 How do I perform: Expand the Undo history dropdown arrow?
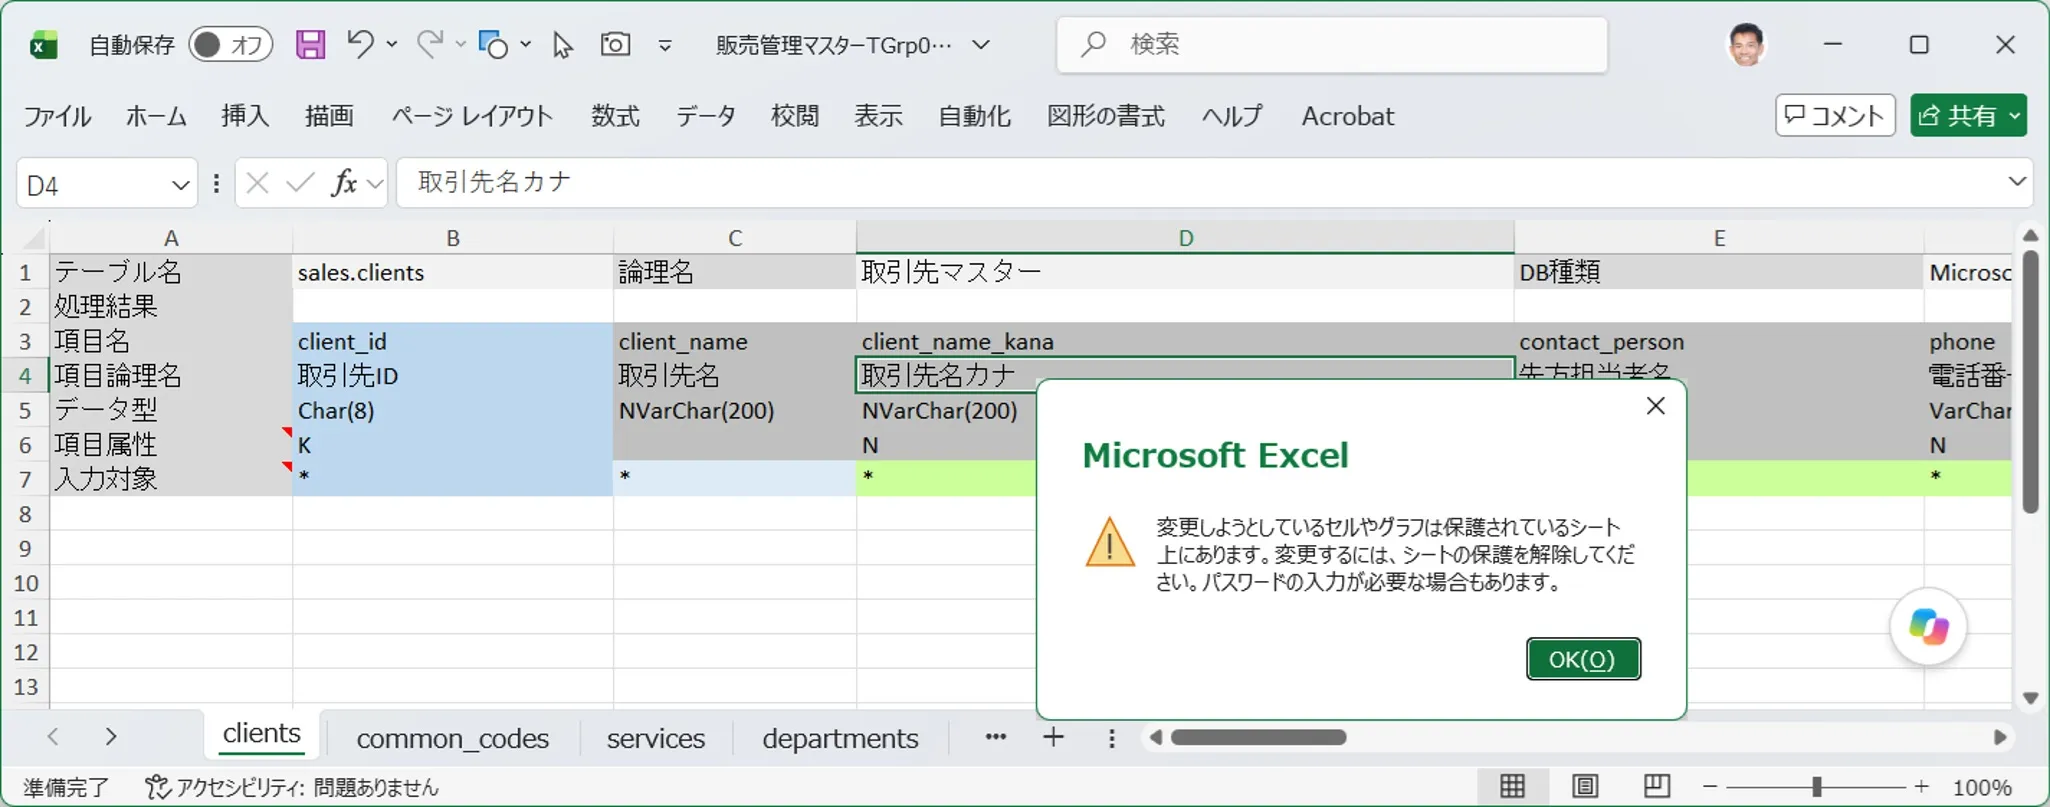click(392, 44)
